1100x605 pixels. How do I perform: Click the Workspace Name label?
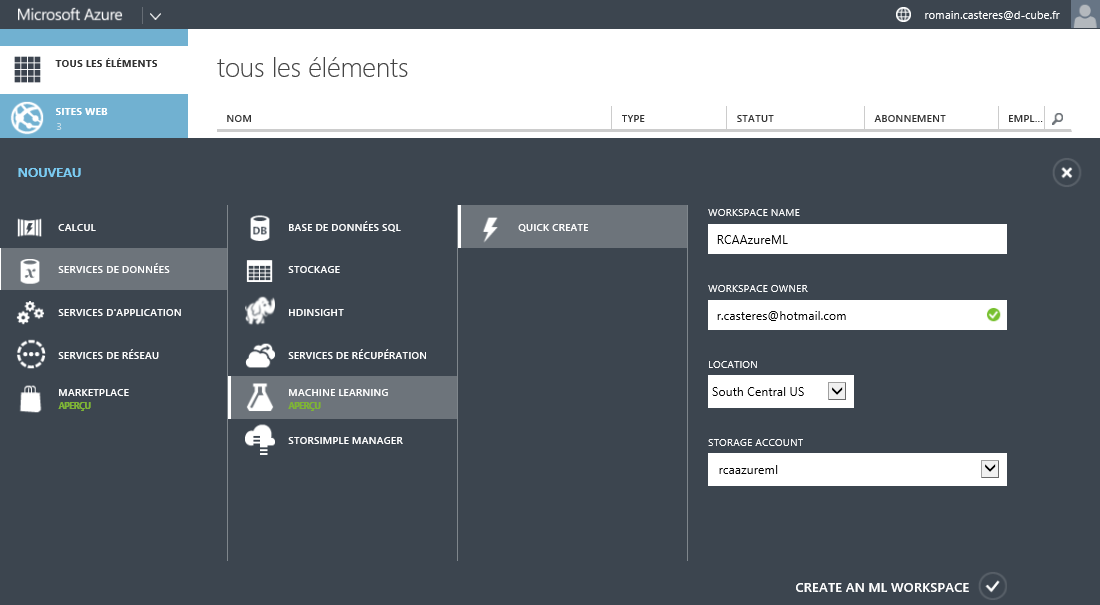click(x=753, y=213)
